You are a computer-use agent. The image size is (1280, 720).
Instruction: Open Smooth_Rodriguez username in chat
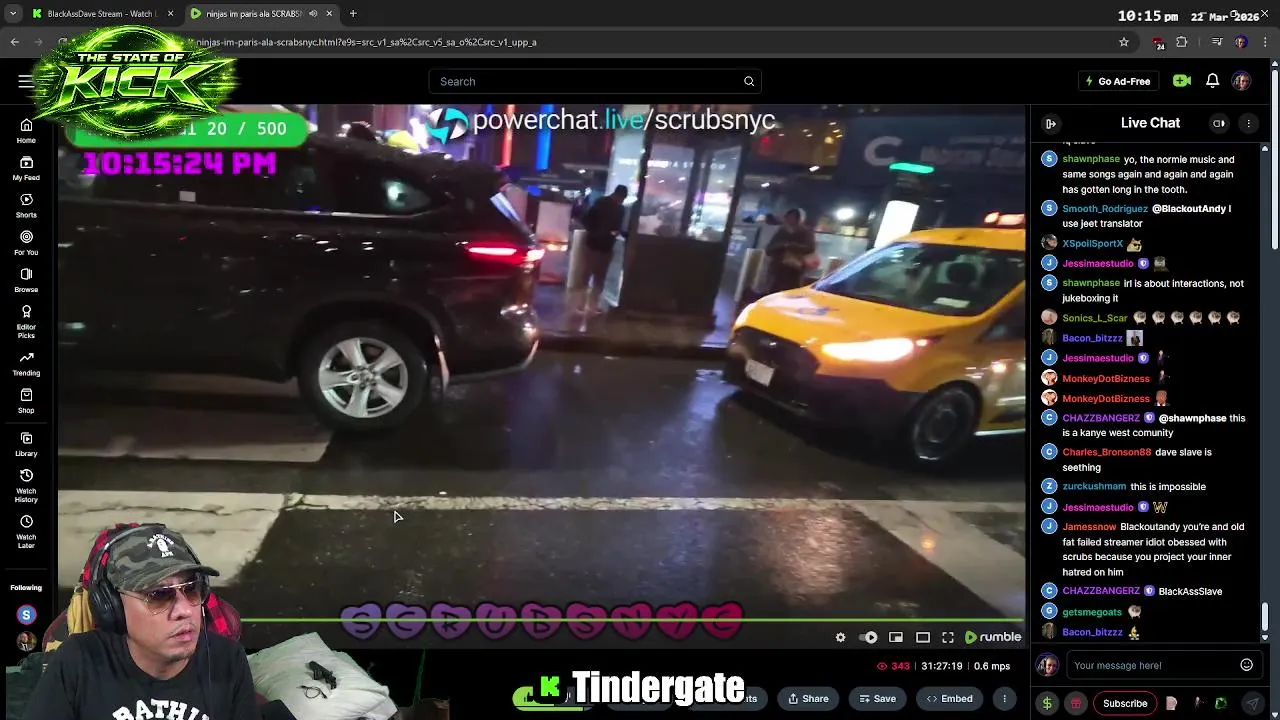(1105, 209)
